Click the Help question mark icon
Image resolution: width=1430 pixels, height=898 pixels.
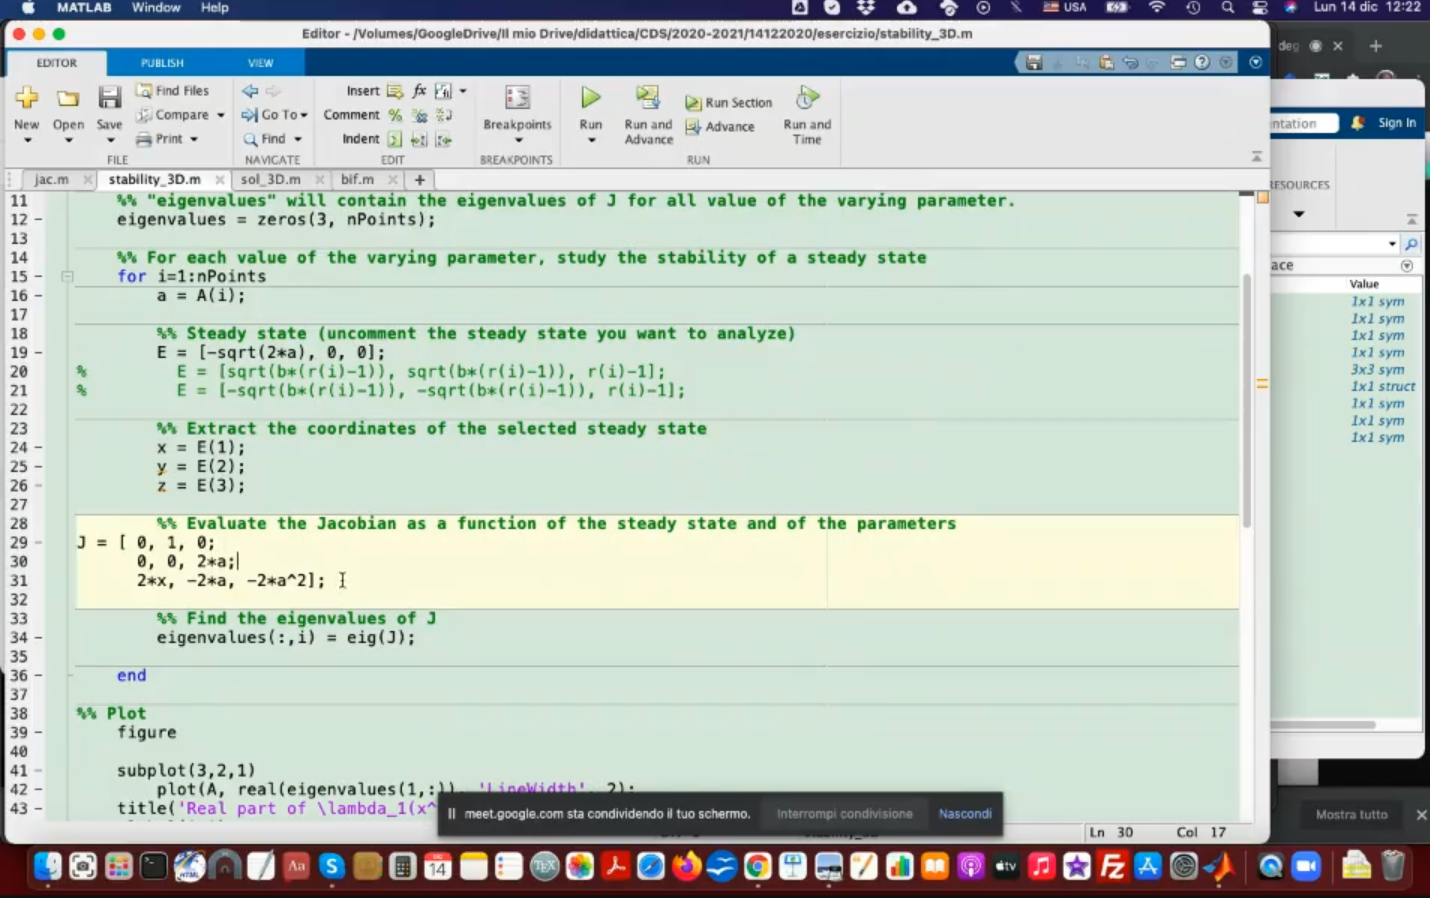1202,62
